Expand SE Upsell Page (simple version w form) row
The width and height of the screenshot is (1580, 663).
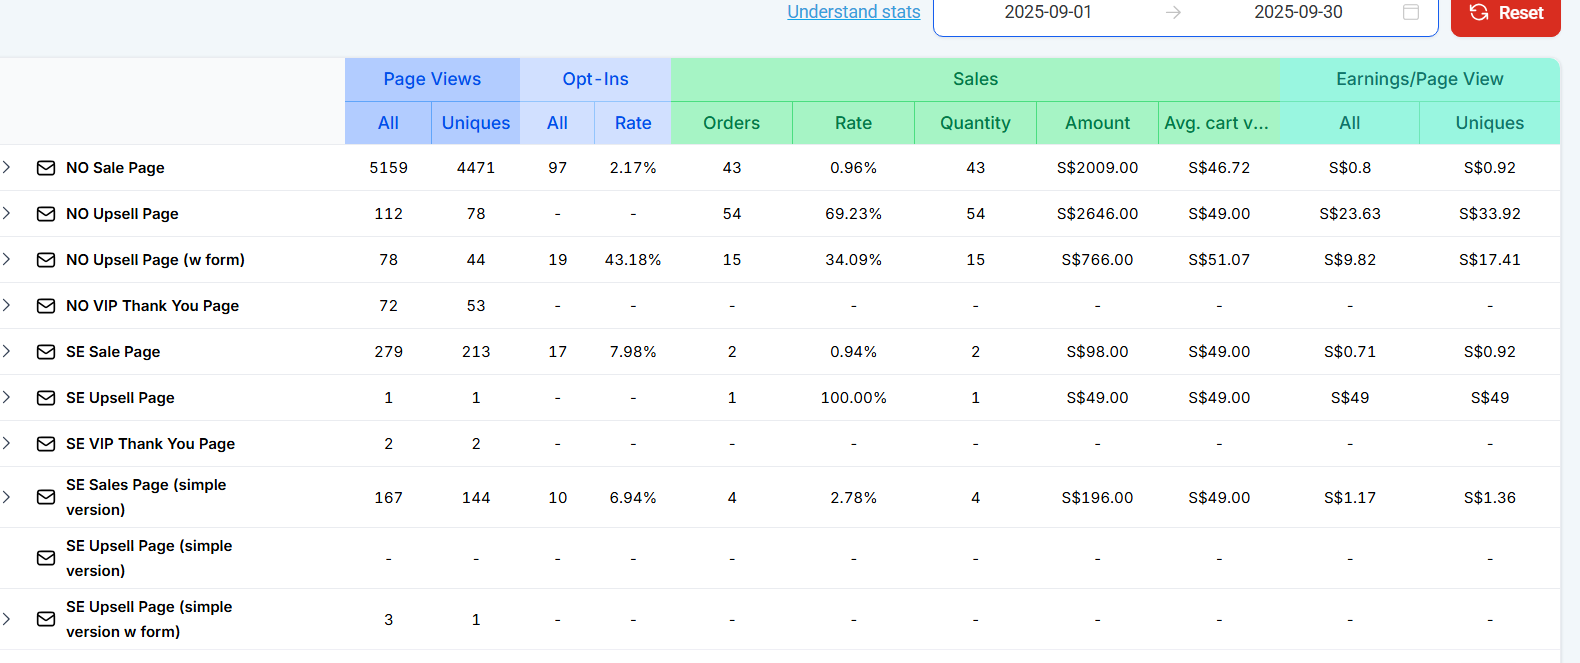[7, 619]
